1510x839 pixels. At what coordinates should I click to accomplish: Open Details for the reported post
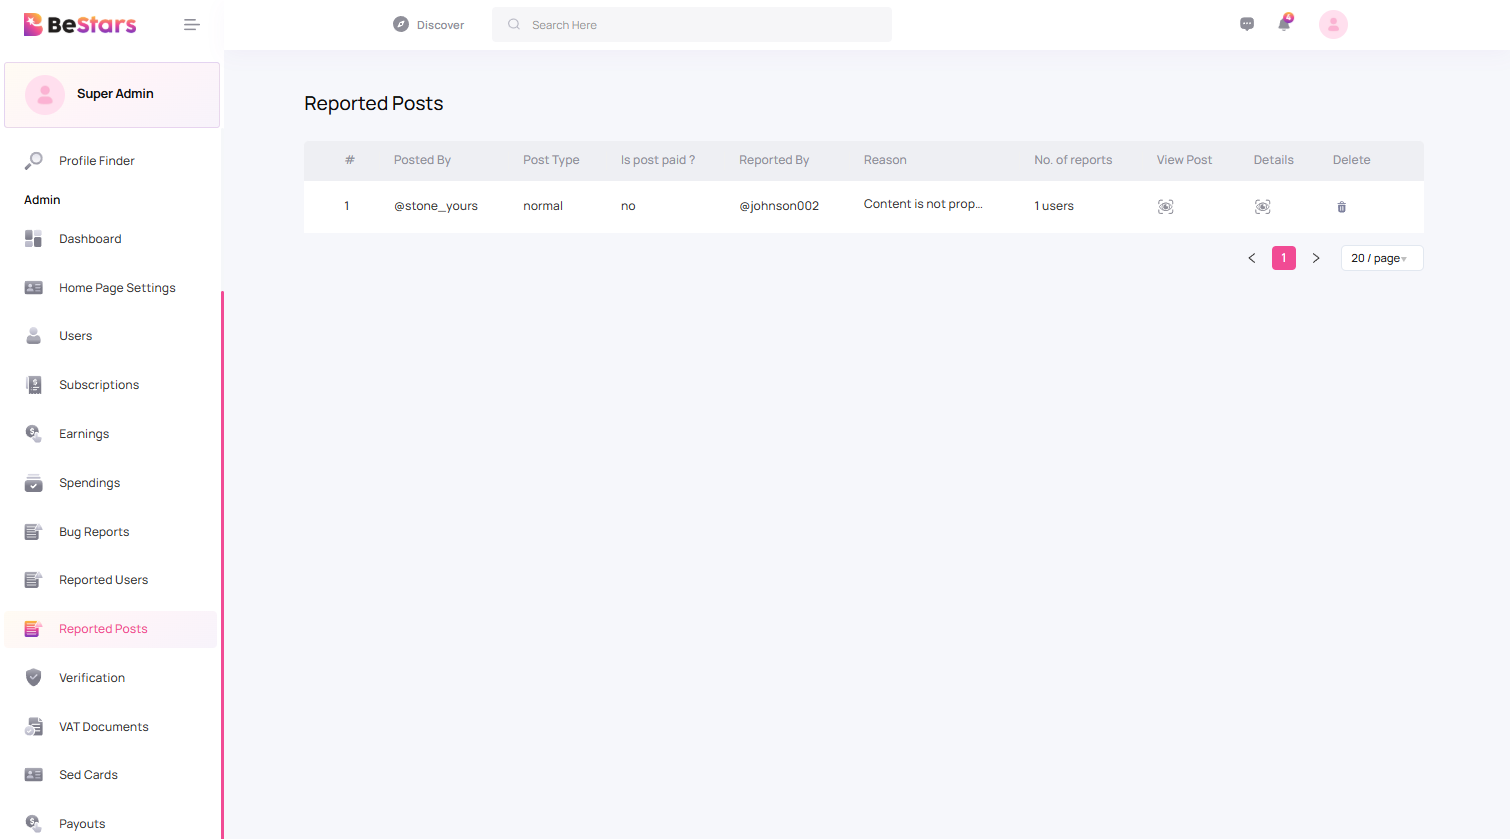coord(1262,206)
